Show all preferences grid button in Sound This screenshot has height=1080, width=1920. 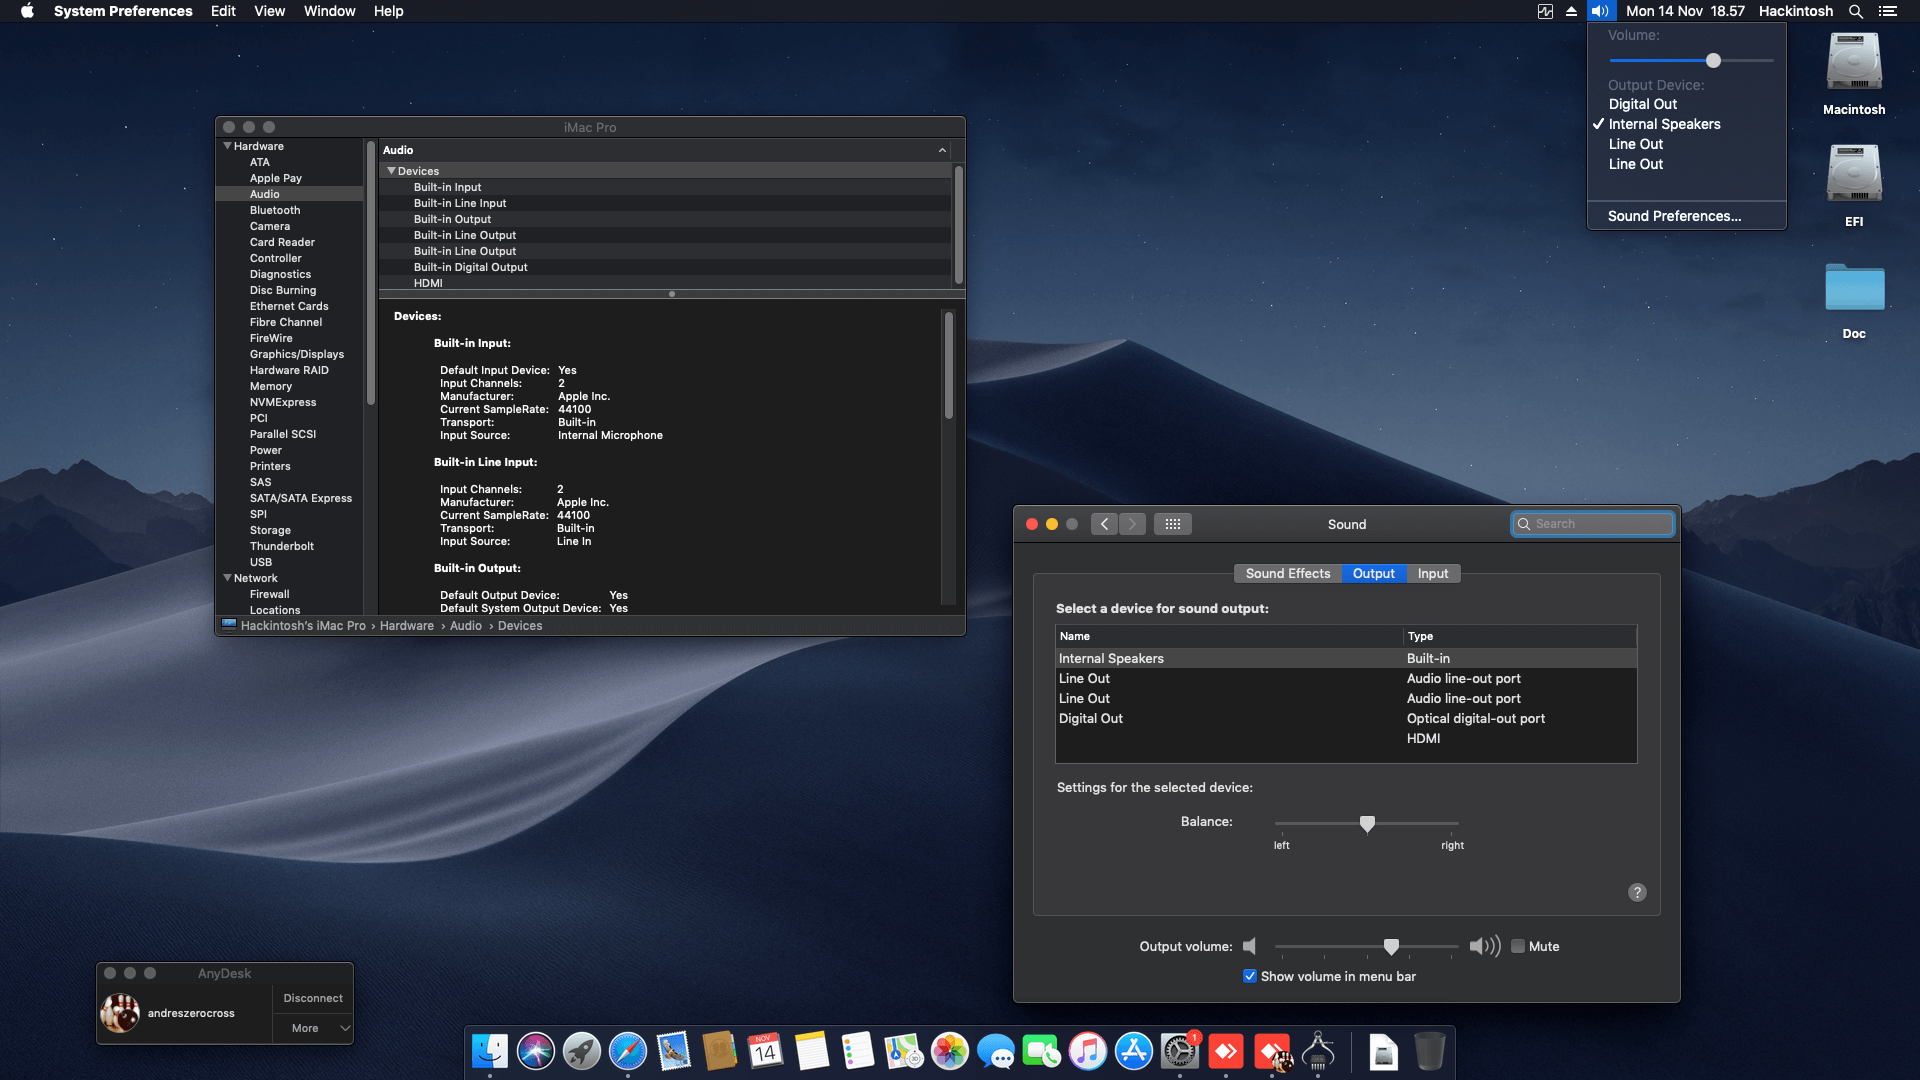[1173, 524]
